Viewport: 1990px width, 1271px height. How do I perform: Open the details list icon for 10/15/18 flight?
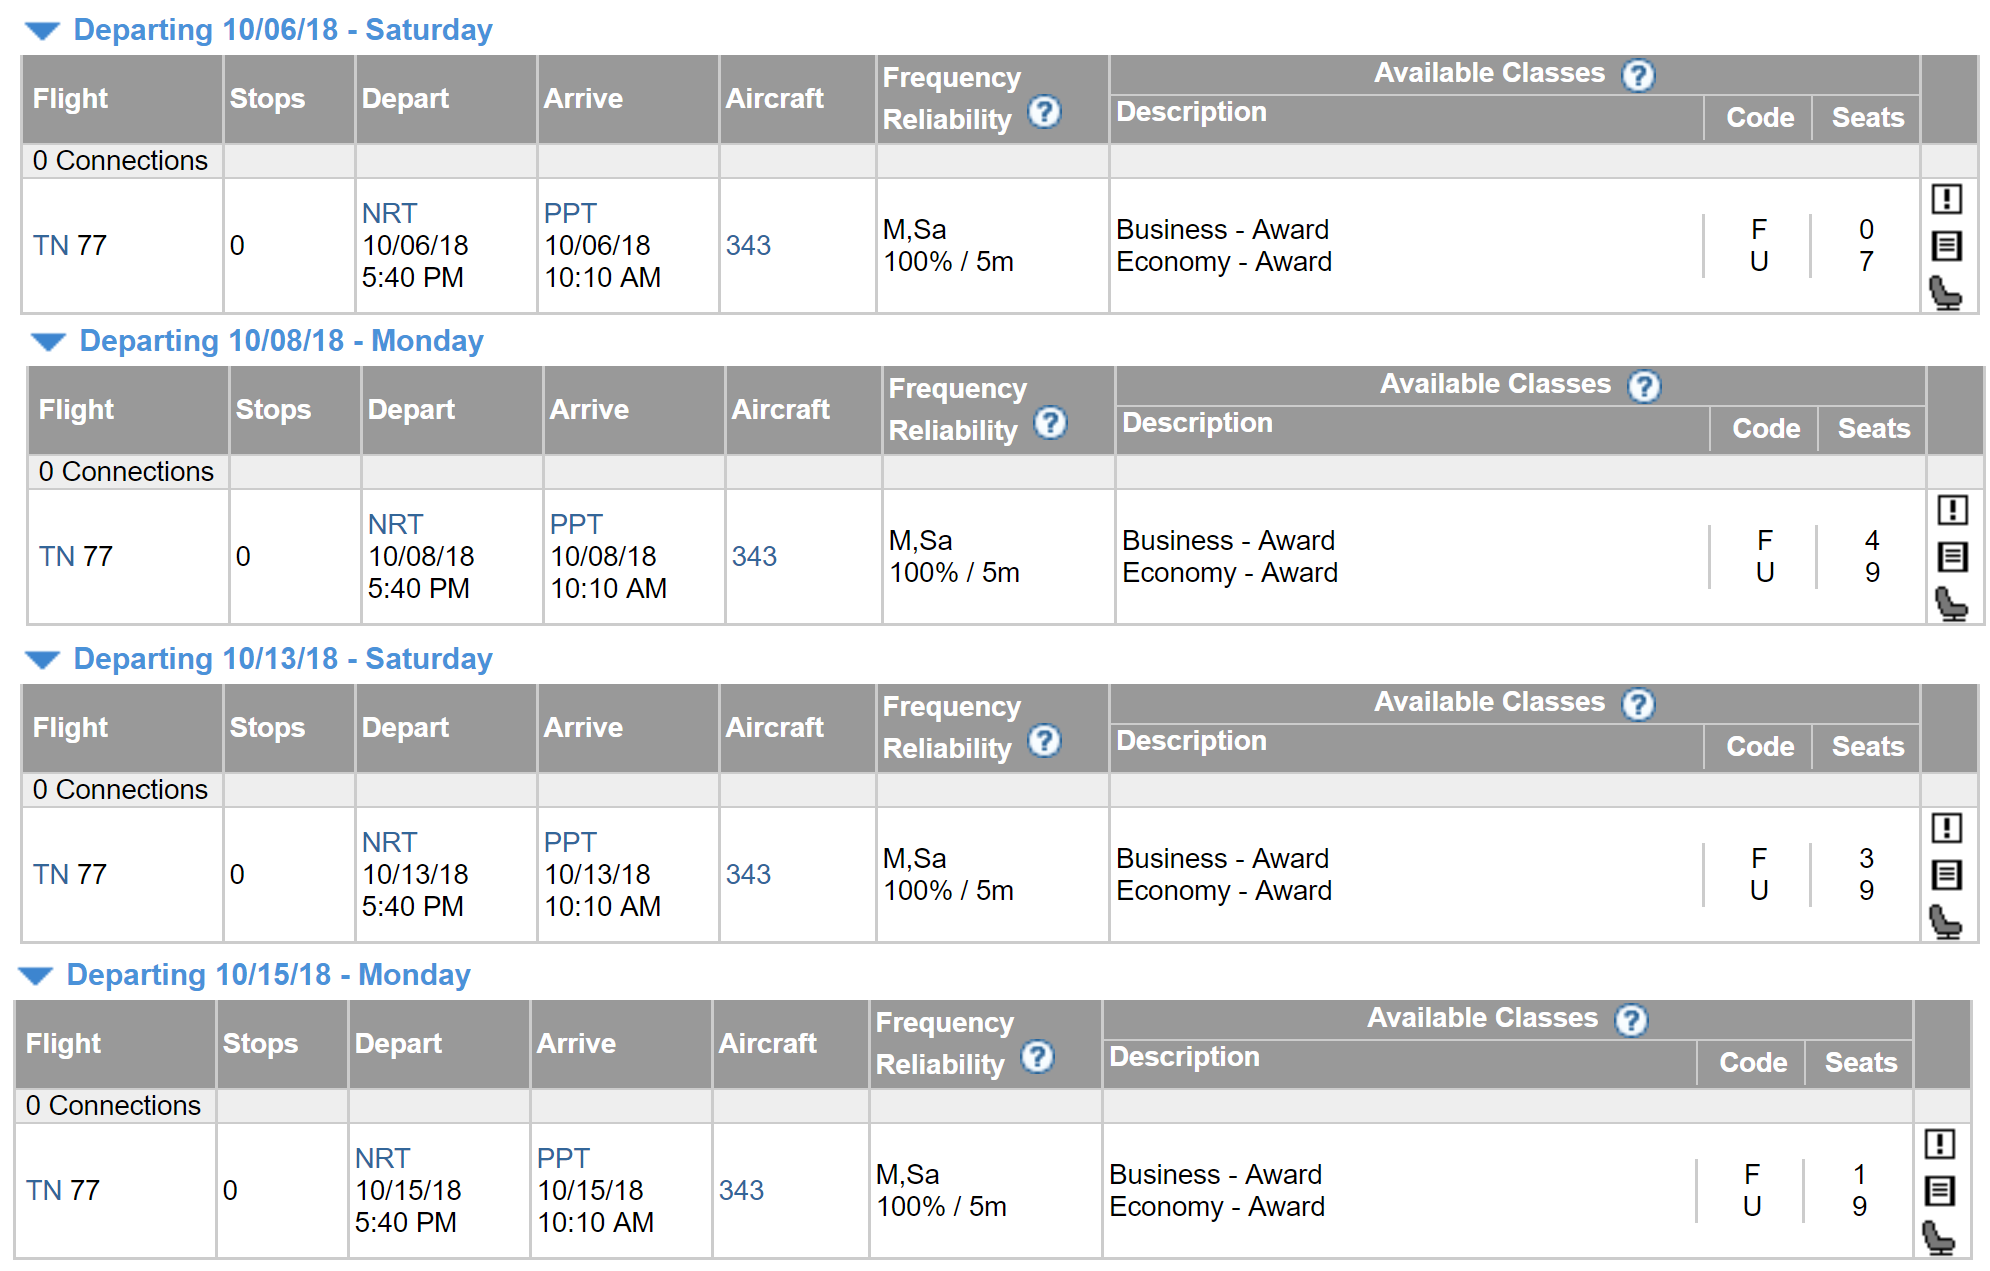pos(1939,1191)
